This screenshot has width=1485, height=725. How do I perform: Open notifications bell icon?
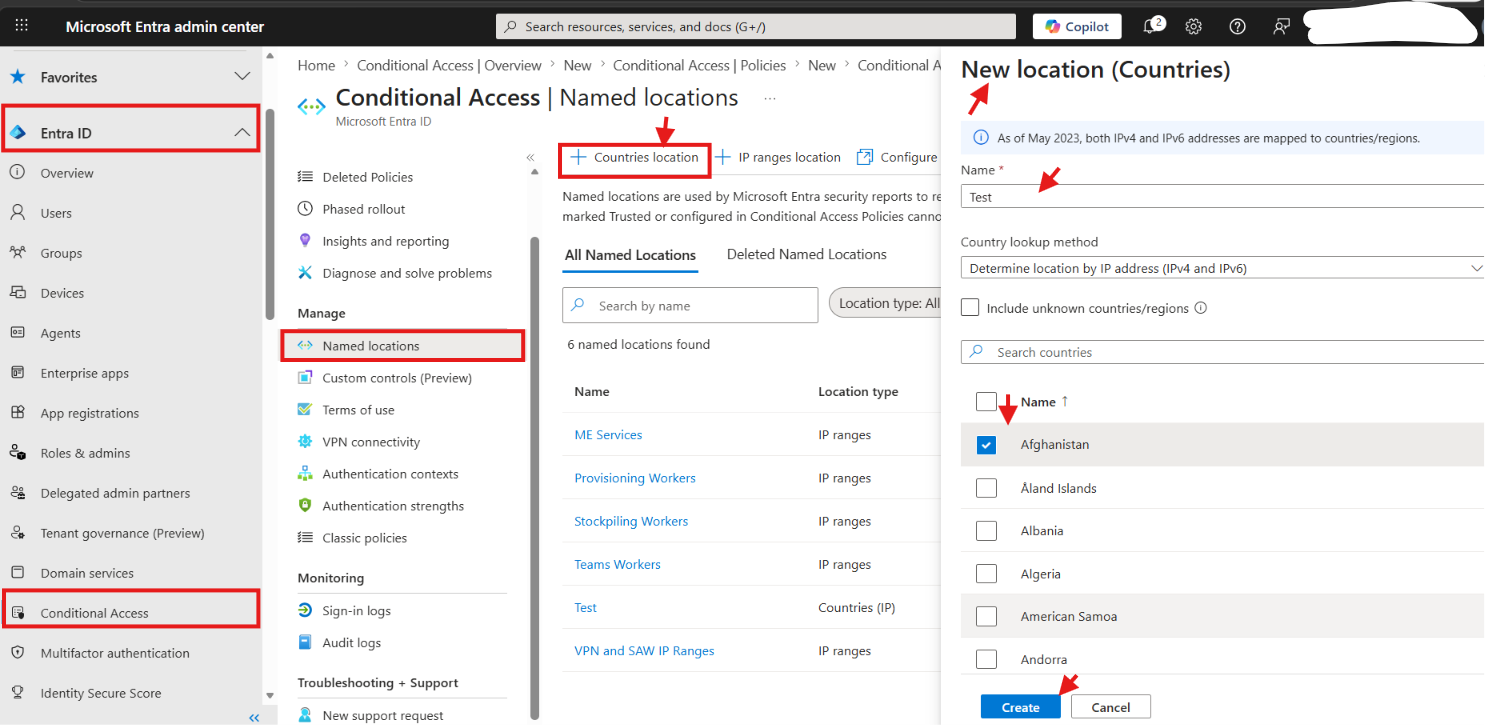coord(1151,26)
